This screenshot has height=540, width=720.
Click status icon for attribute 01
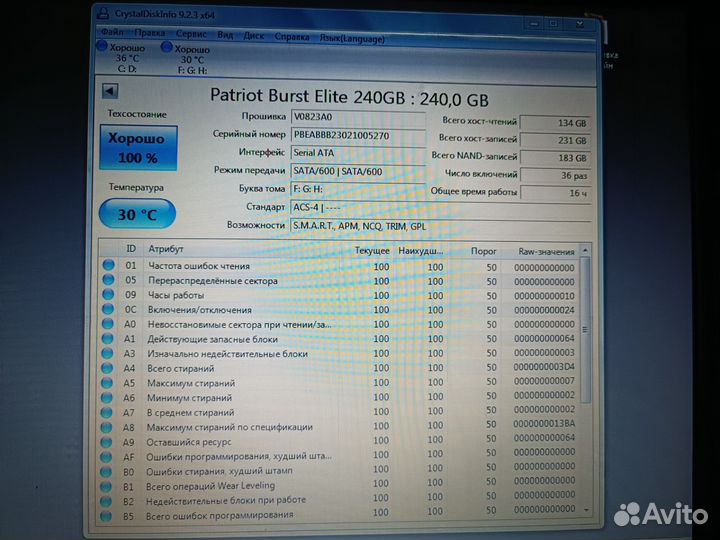[x=108, y=265]
